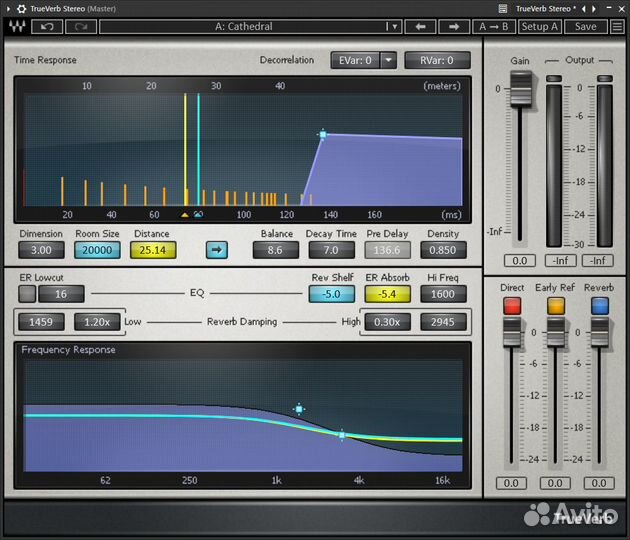Select low damping frequency 1459 box

(x=41, y=322)
